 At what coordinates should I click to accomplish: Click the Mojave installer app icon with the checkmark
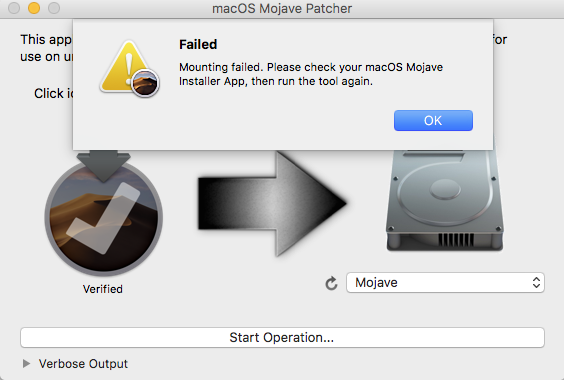[x=104, y=218]
